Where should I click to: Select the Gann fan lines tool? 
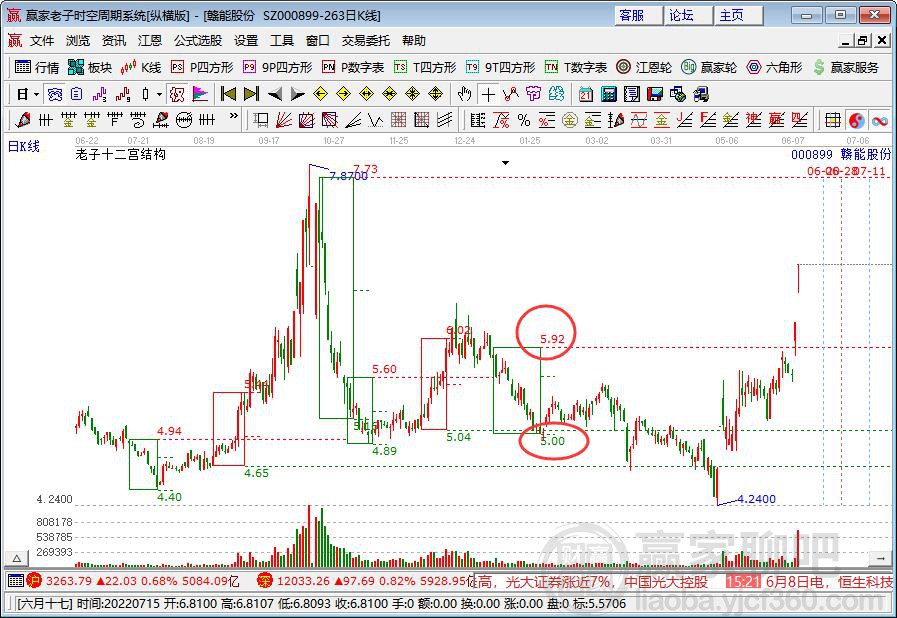pos(284,120)
